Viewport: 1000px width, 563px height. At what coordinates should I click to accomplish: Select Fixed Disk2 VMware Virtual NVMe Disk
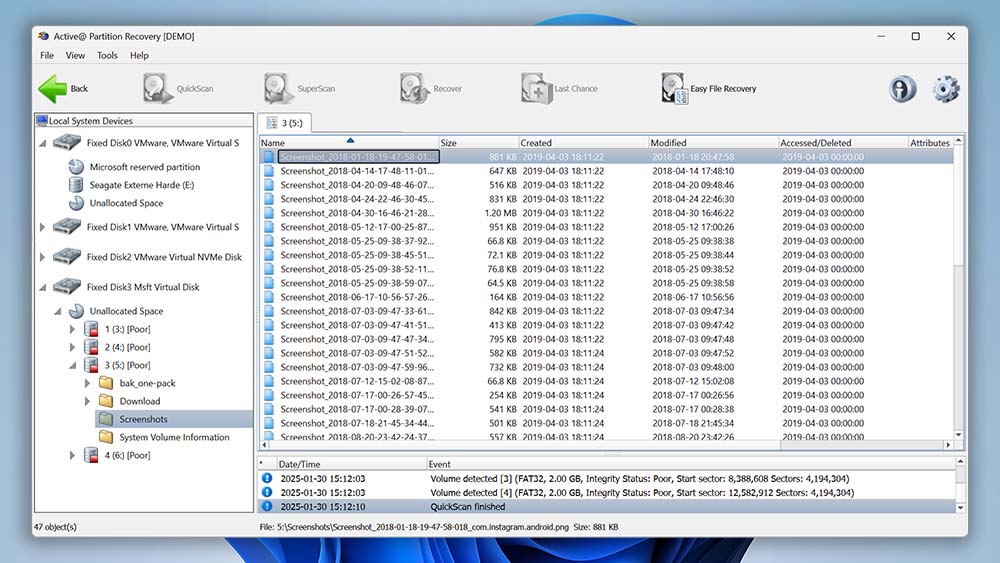click(164, 257)
